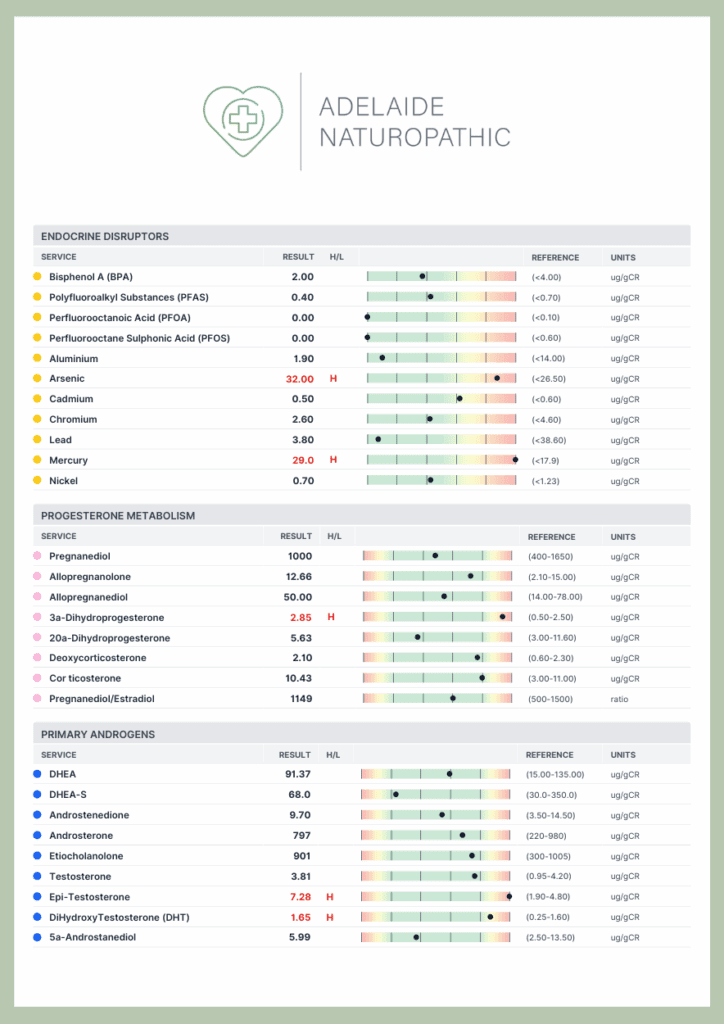724x1024 pixels.
Task: Click the DiHydroxyTestosterone 1.65 result value
Action: pos(300,917)
